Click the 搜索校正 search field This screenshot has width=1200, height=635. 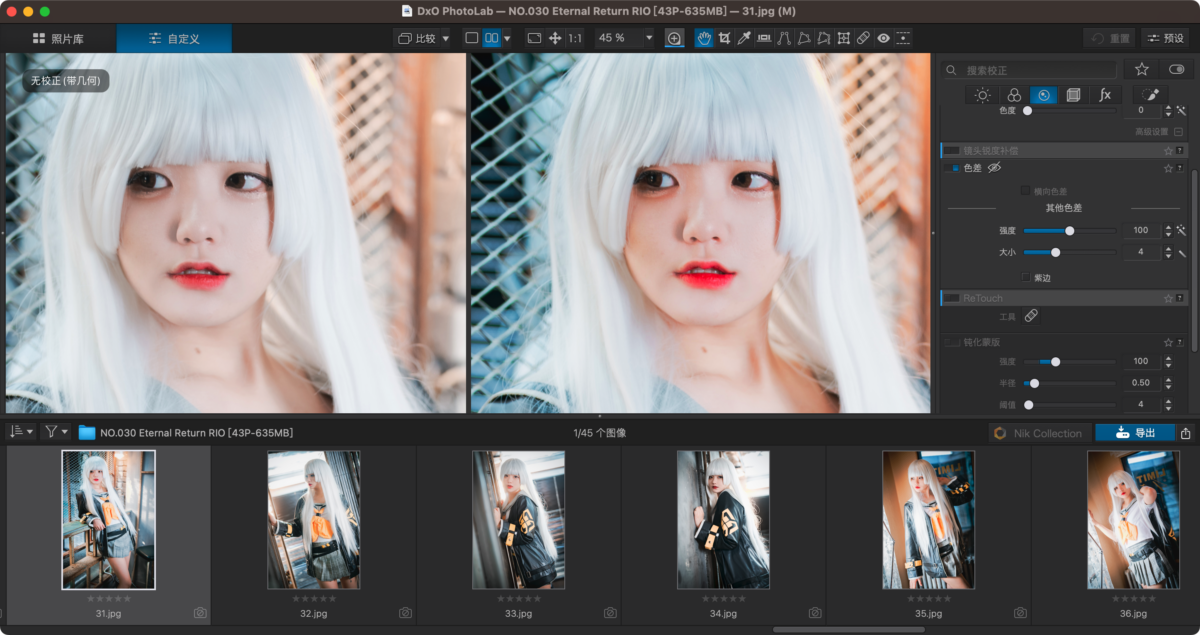pyautogui.click(x=1030, y=70)
